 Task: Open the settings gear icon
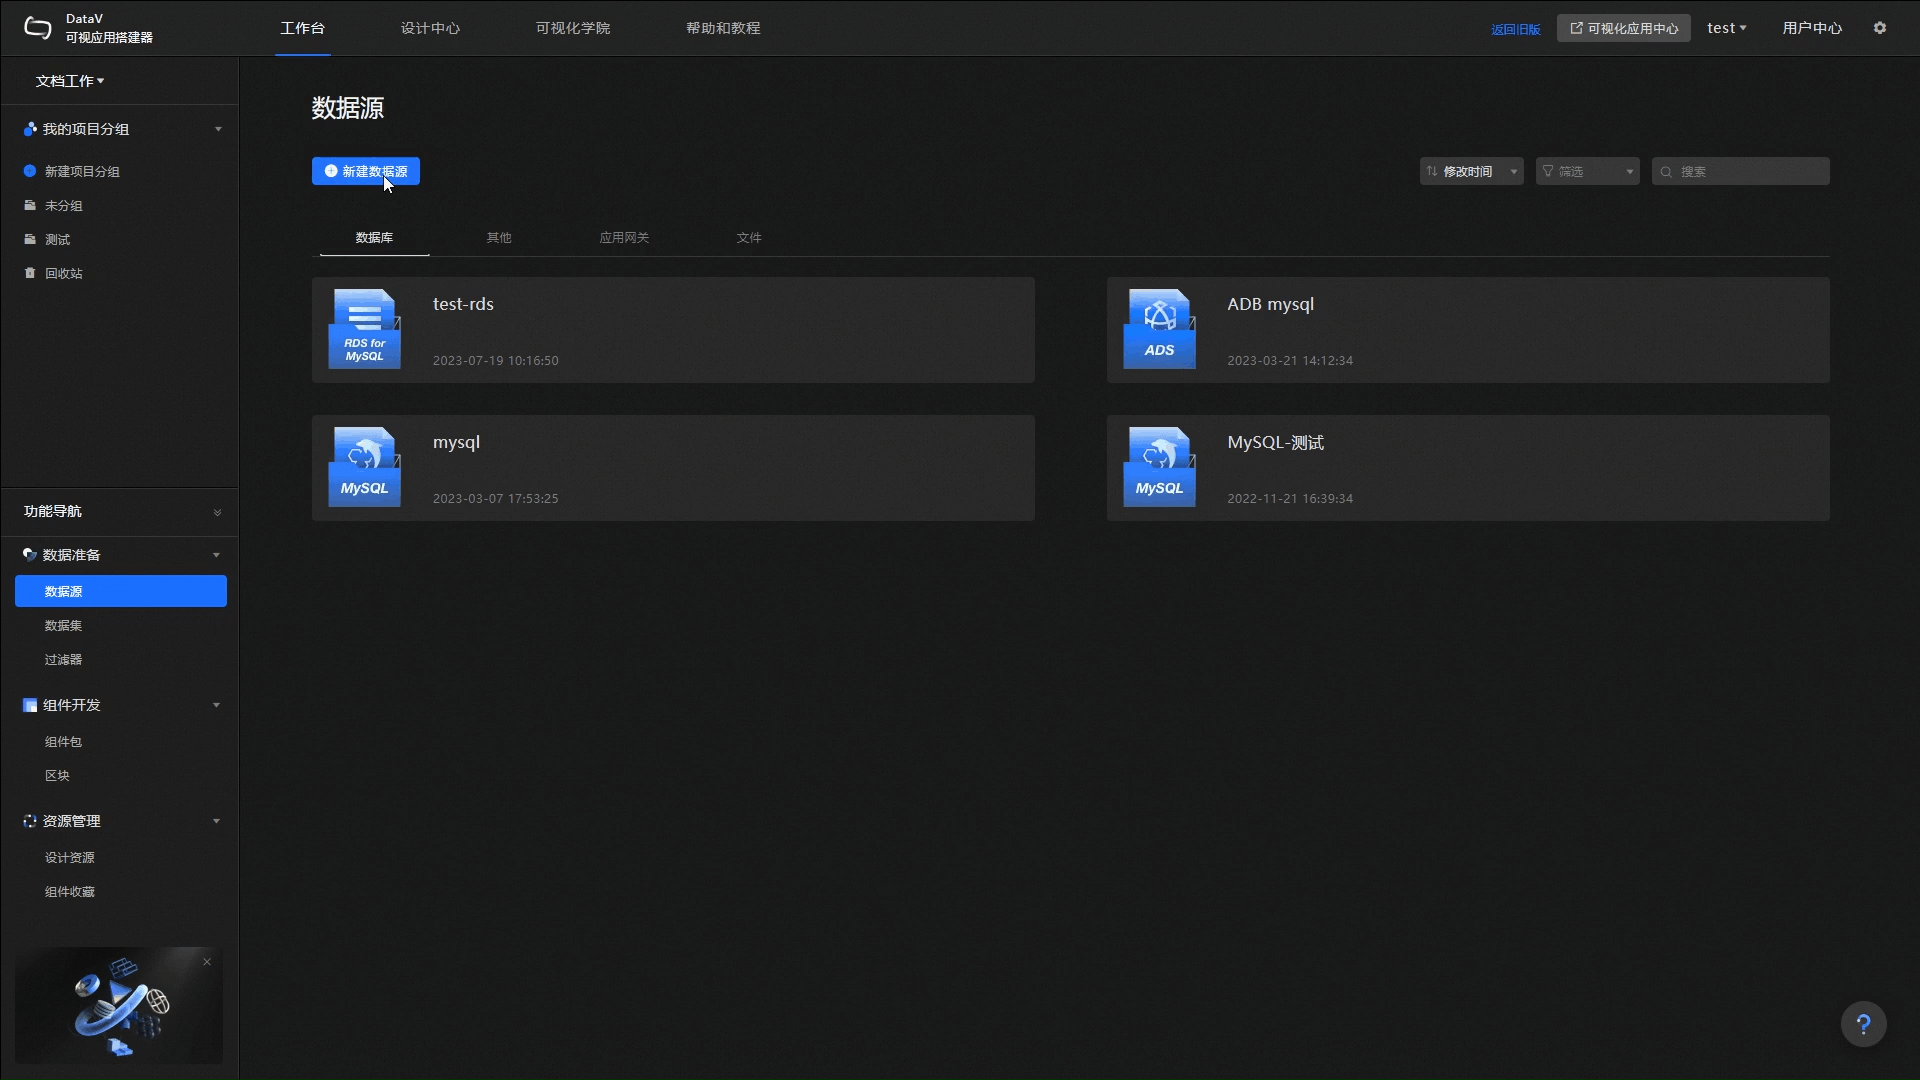tap(1880, 28)
